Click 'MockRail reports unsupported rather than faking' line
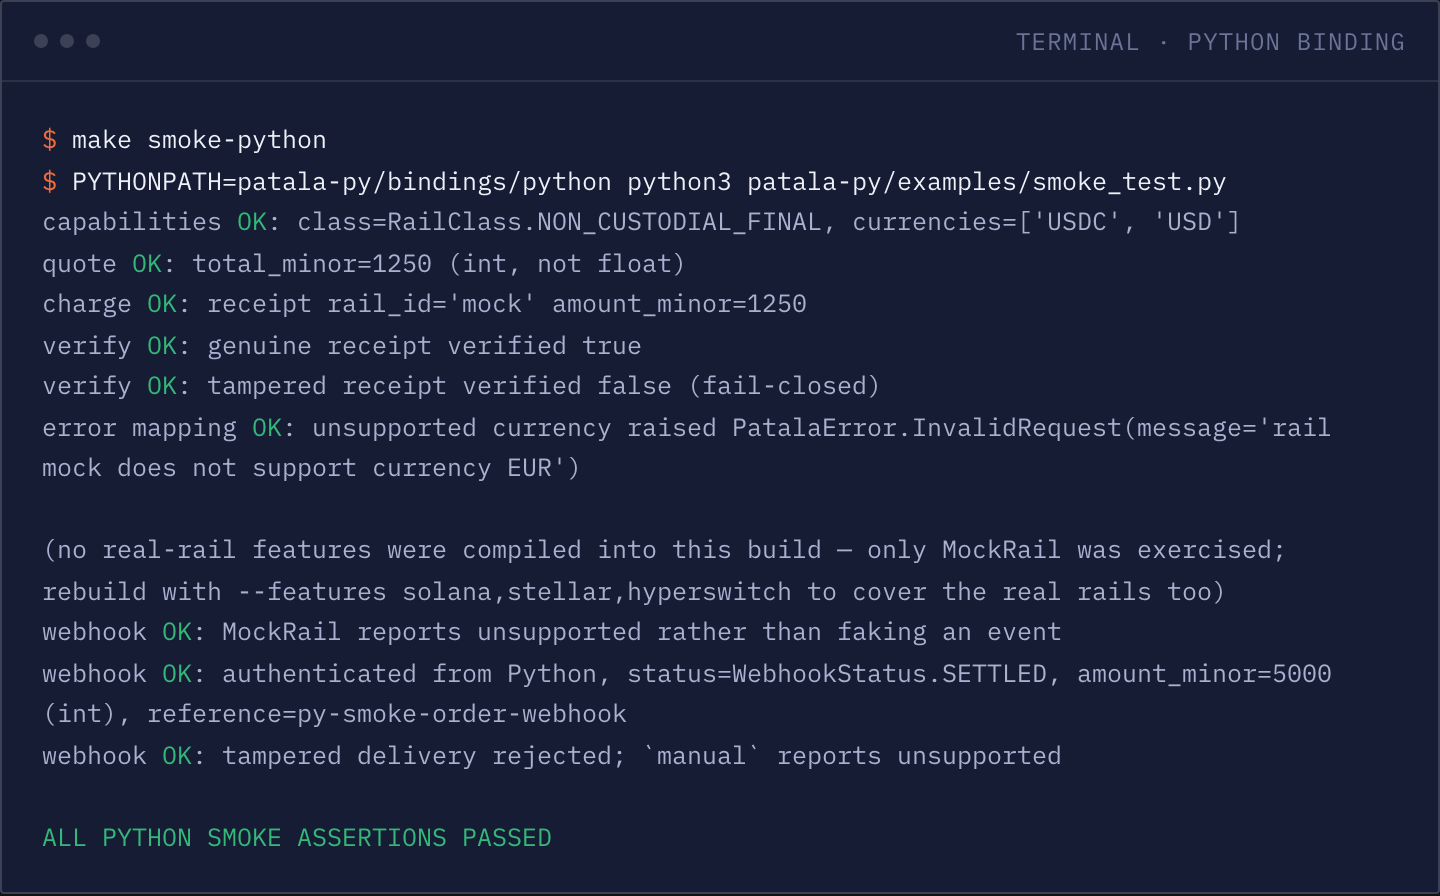The height and width of the screenshot is (896, 1440). click(x=552, y=632)
